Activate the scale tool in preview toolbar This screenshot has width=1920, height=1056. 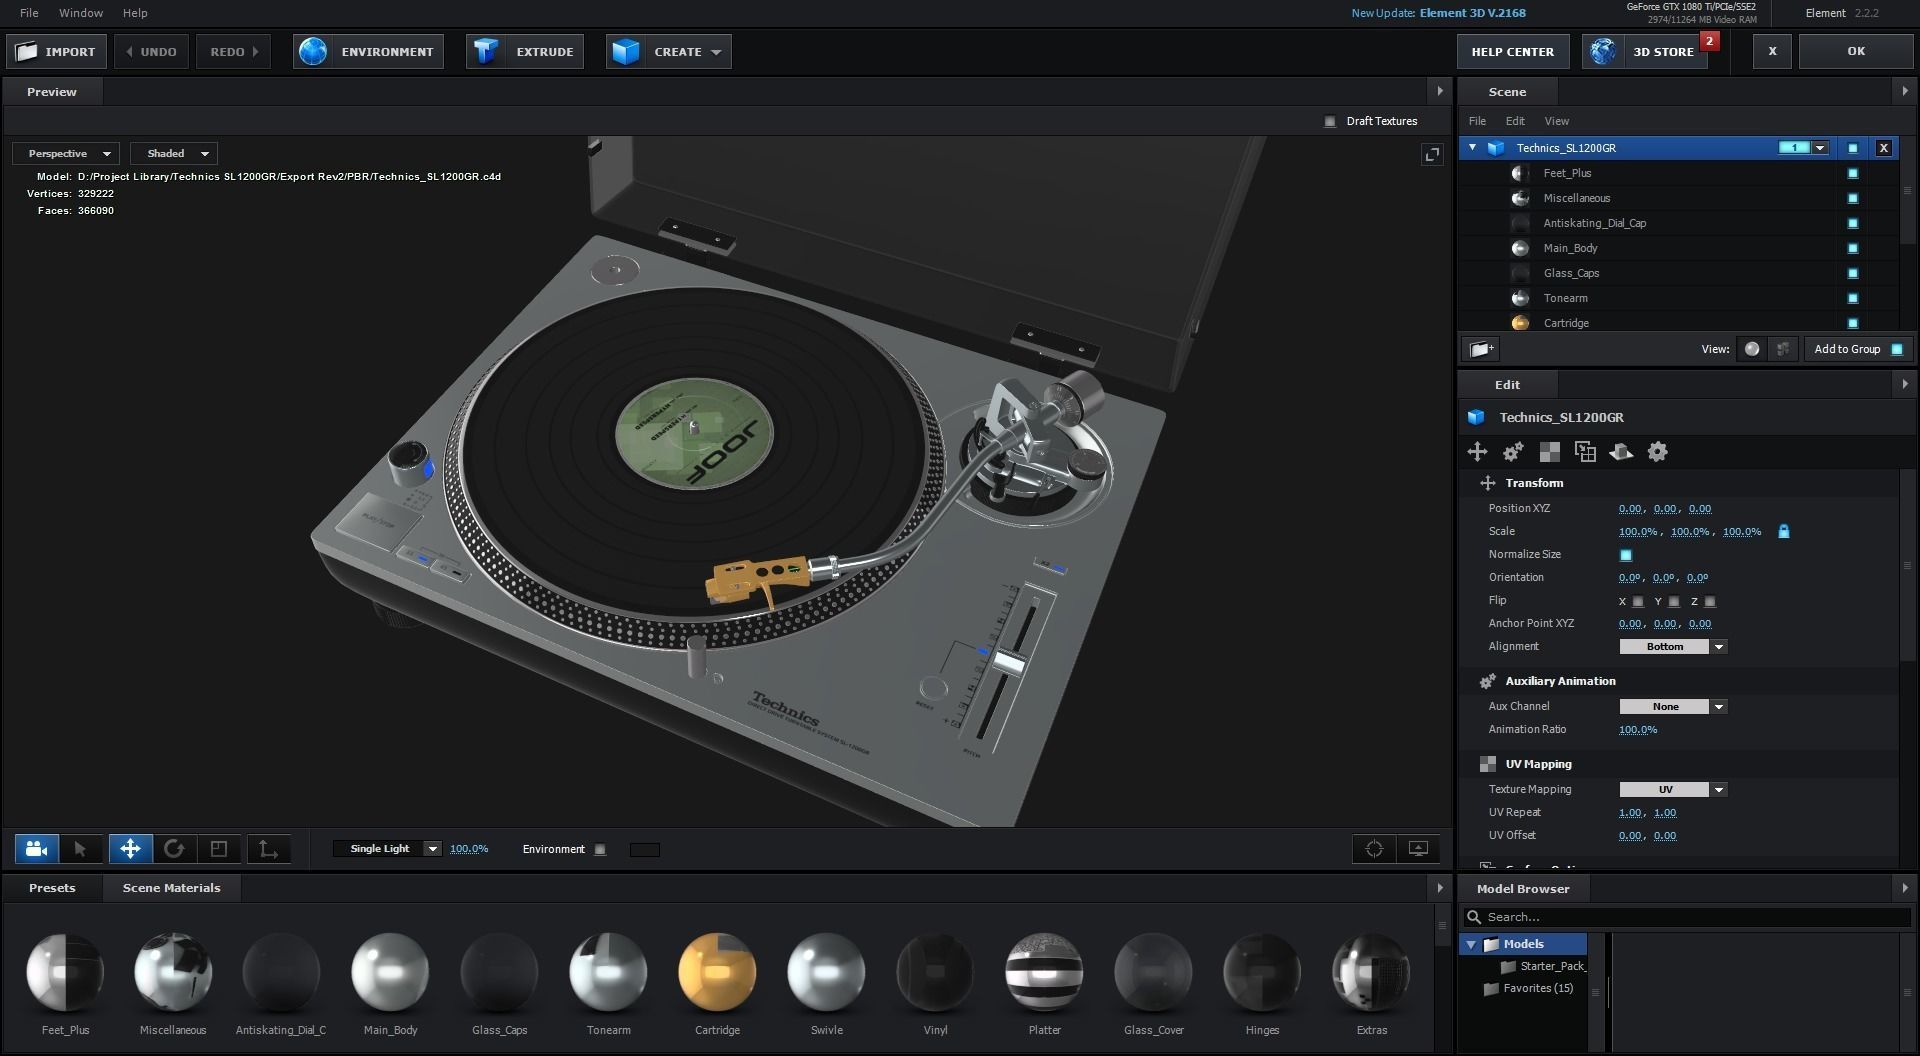pos(219,849)
